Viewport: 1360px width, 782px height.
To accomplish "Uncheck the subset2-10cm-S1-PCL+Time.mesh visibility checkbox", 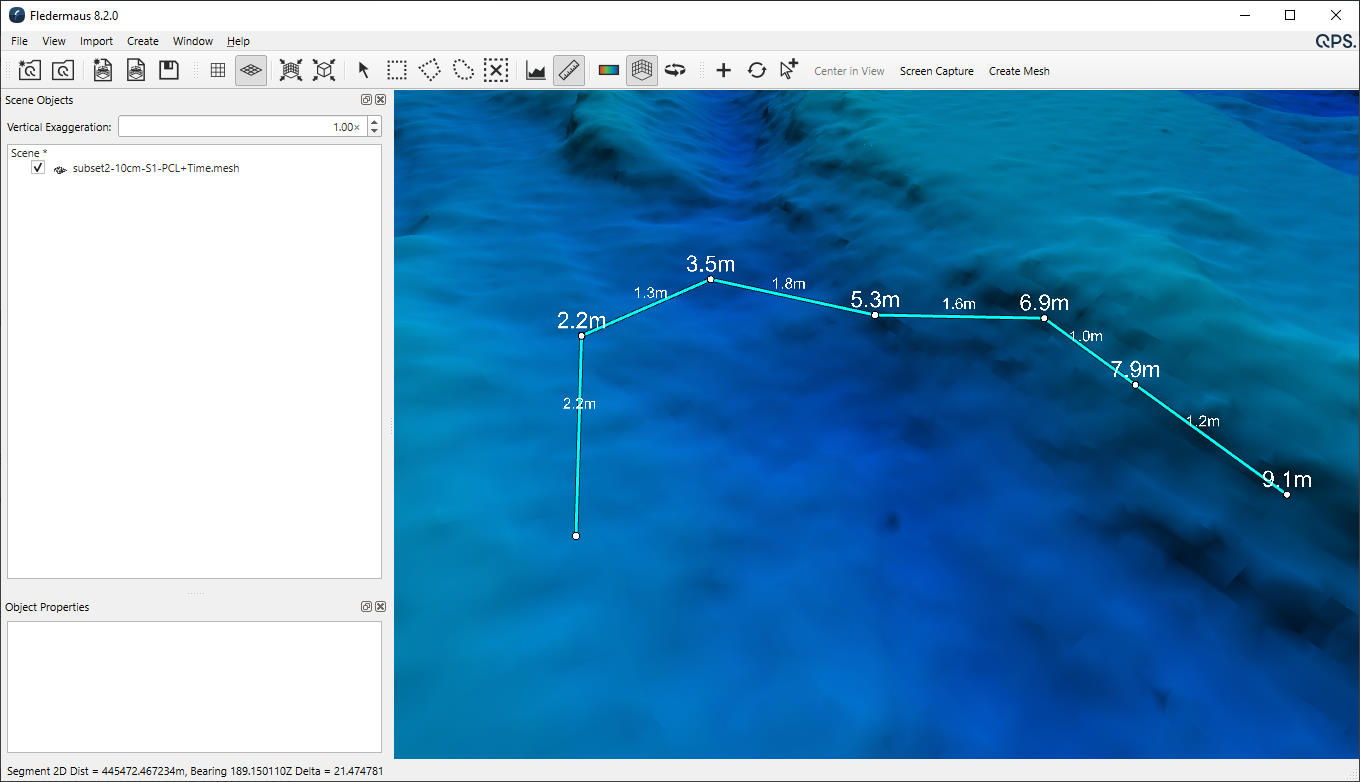I will click(x=38, y=168).
